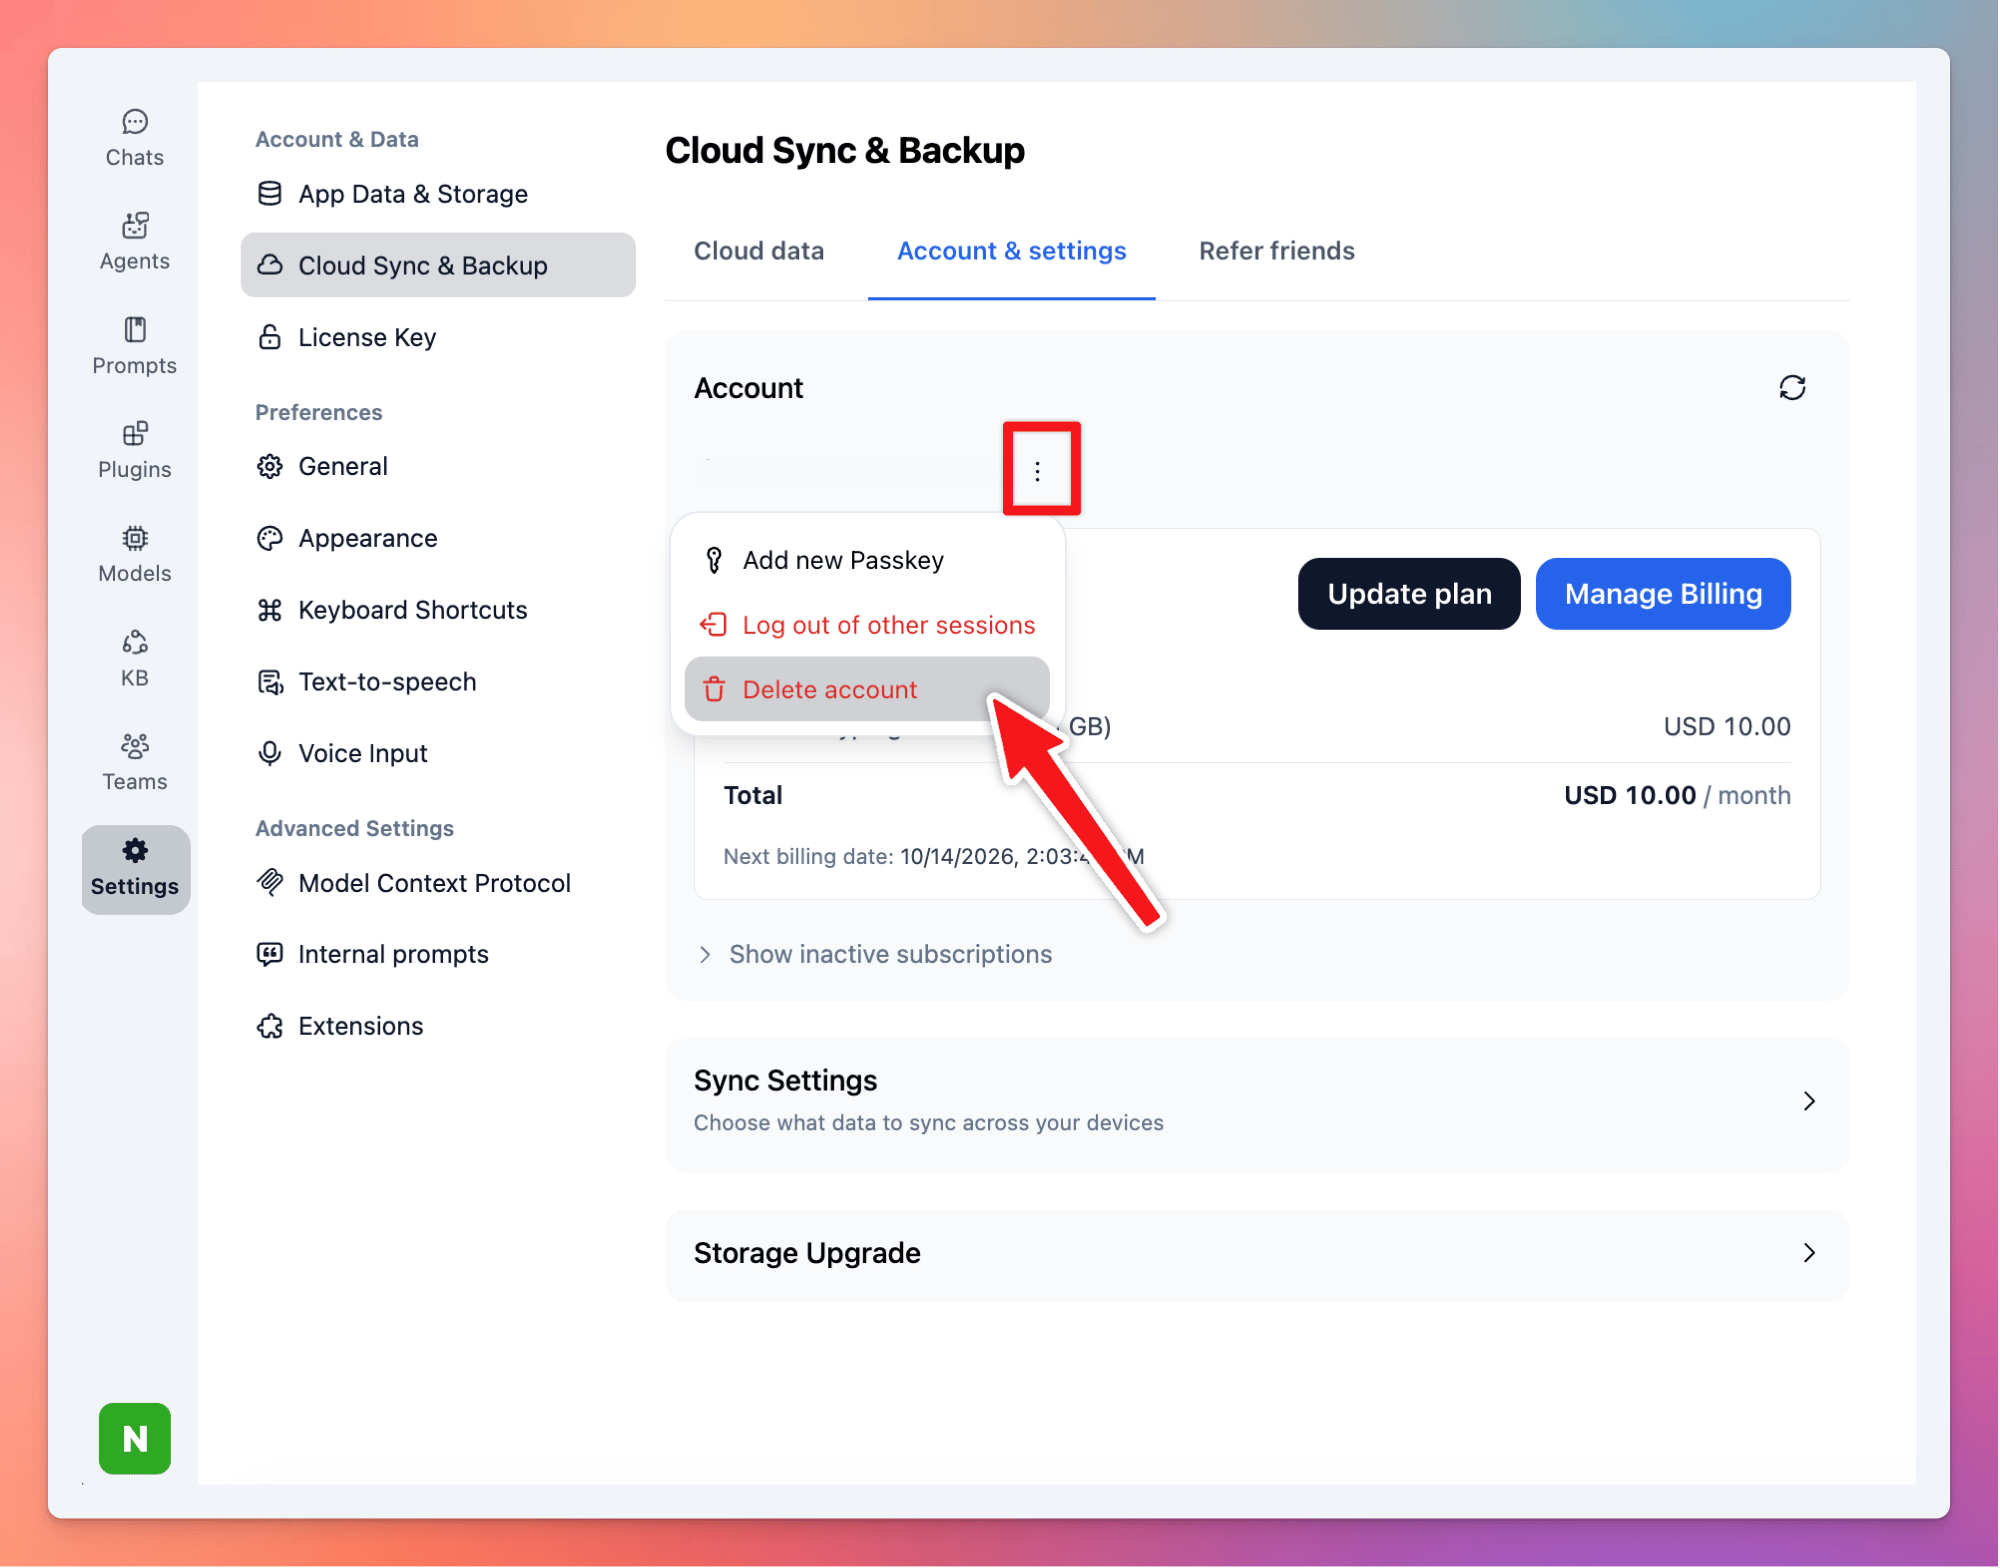Click the Account & Data section label
The width and height of the screenshot is (2000, 1568).
[x=337, y=139]
